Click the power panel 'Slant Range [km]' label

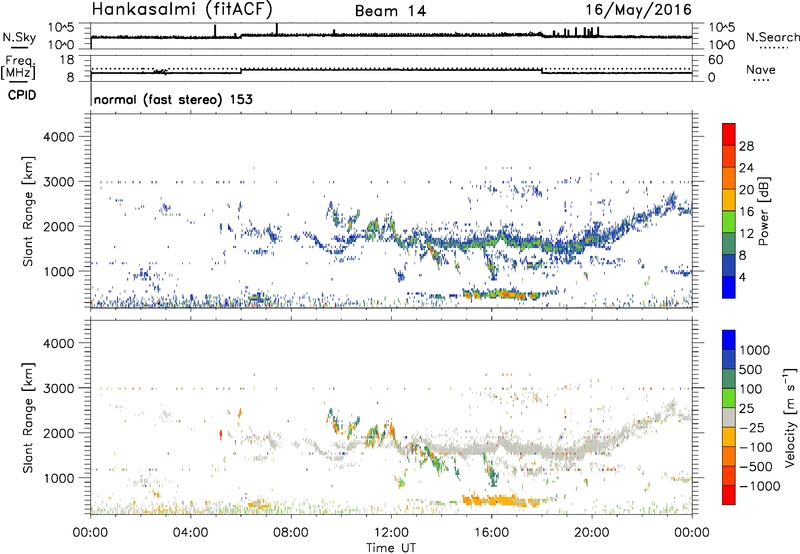[x=28, y=211]
